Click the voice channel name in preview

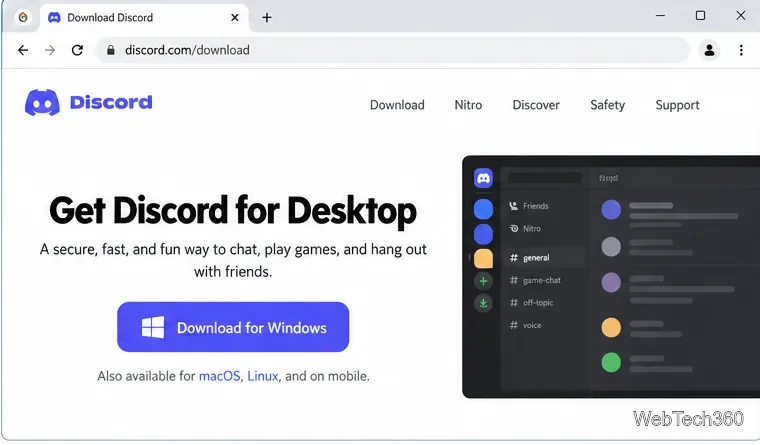(532, 325)
